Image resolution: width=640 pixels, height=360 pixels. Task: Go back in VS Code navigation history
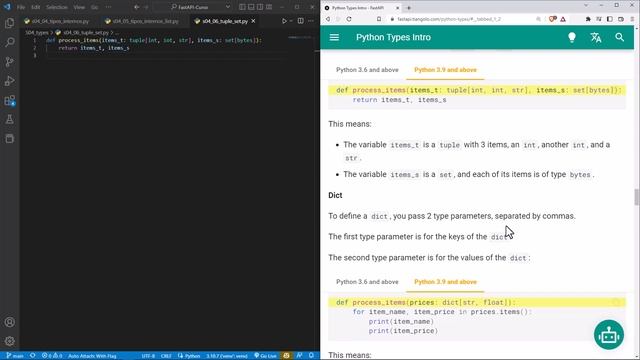coord(137,7)
